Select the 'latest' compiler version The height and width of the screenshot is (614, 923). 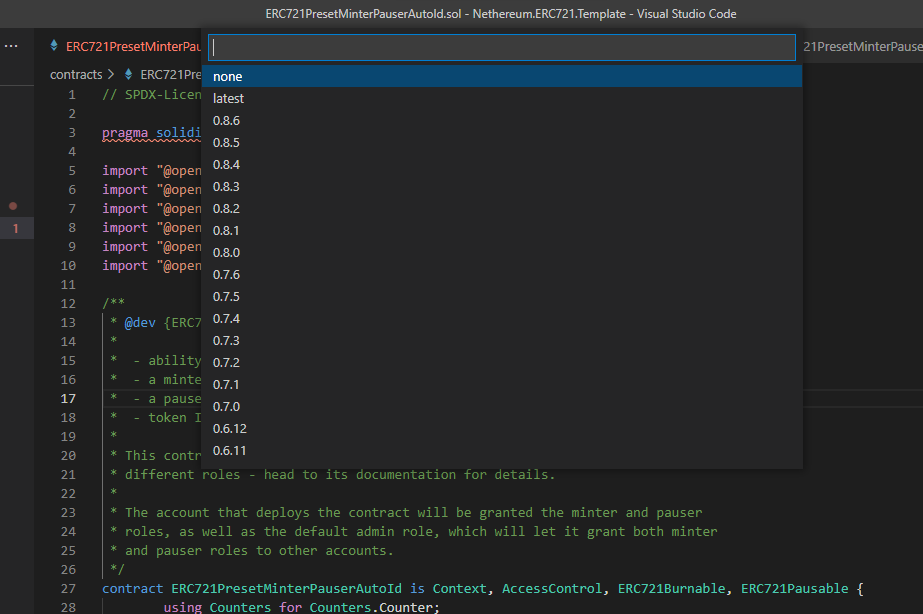tap(502, 98)
